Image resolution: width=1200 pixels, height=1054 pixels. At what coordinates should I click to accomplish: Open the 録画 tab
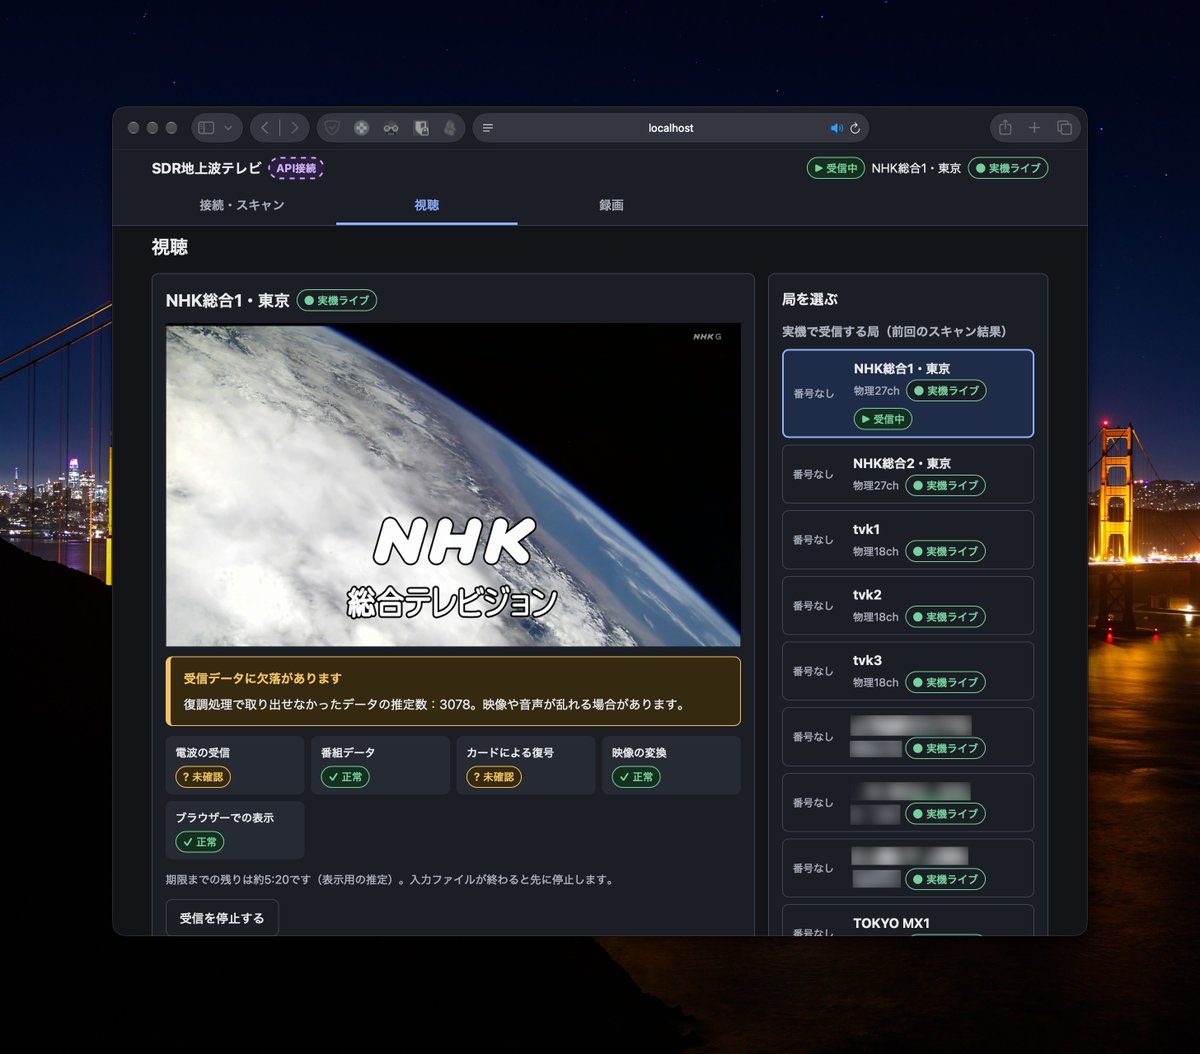point(611,205)
